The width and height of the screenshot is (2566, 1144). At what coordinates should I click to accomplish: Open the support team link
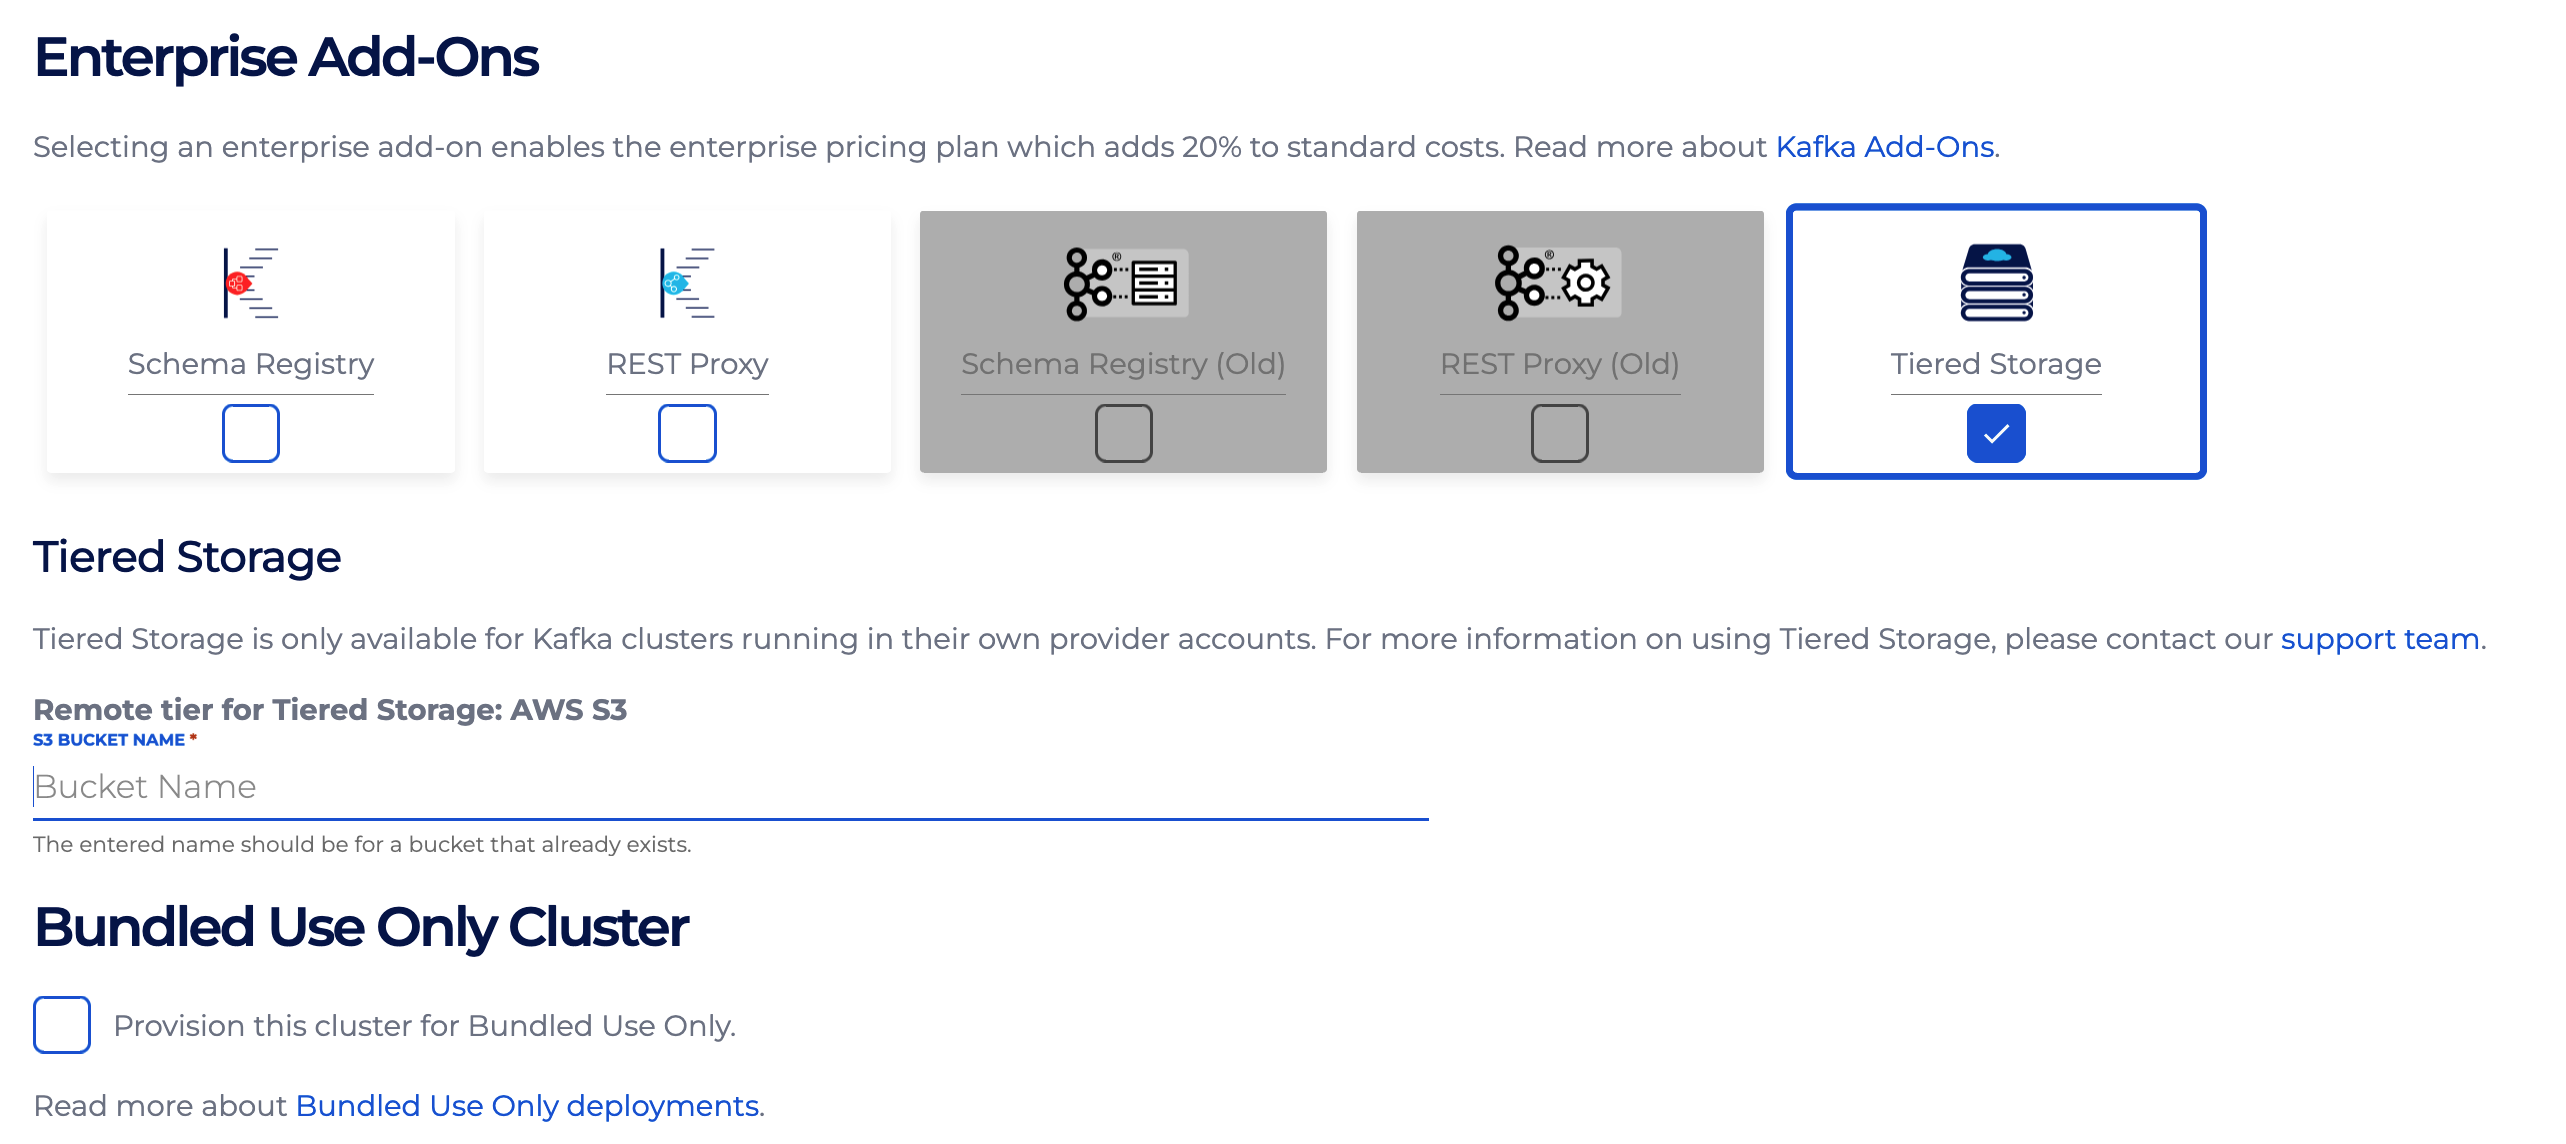[2379, 639]
